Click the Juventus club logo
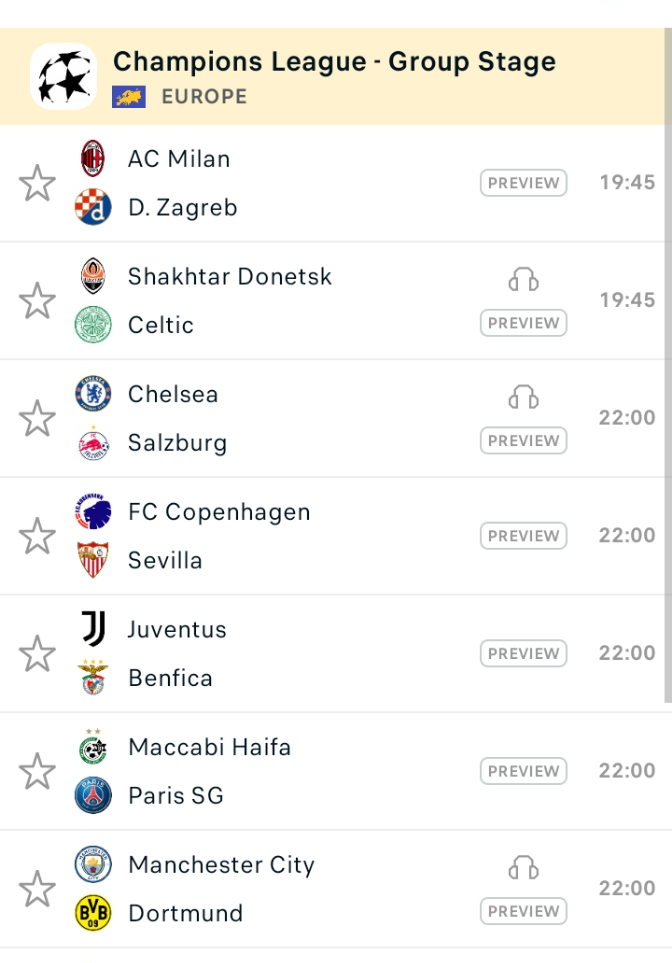Viewport: 672px width, 963px height. [x=93, y=628]
